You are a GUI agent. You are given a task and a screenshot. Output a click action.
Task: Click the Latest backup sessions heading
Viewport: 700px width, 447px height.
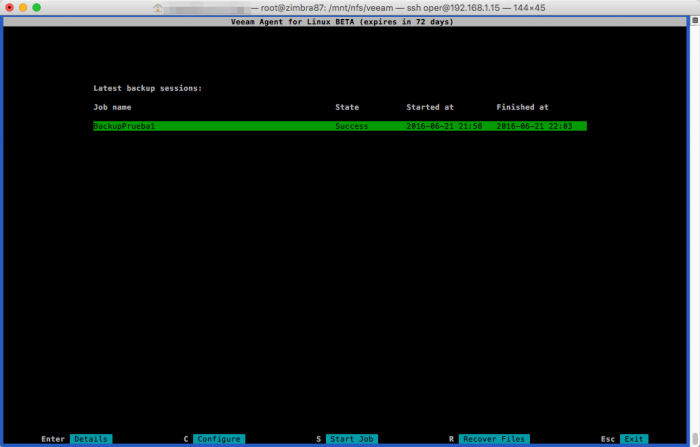tap(148, 88)
